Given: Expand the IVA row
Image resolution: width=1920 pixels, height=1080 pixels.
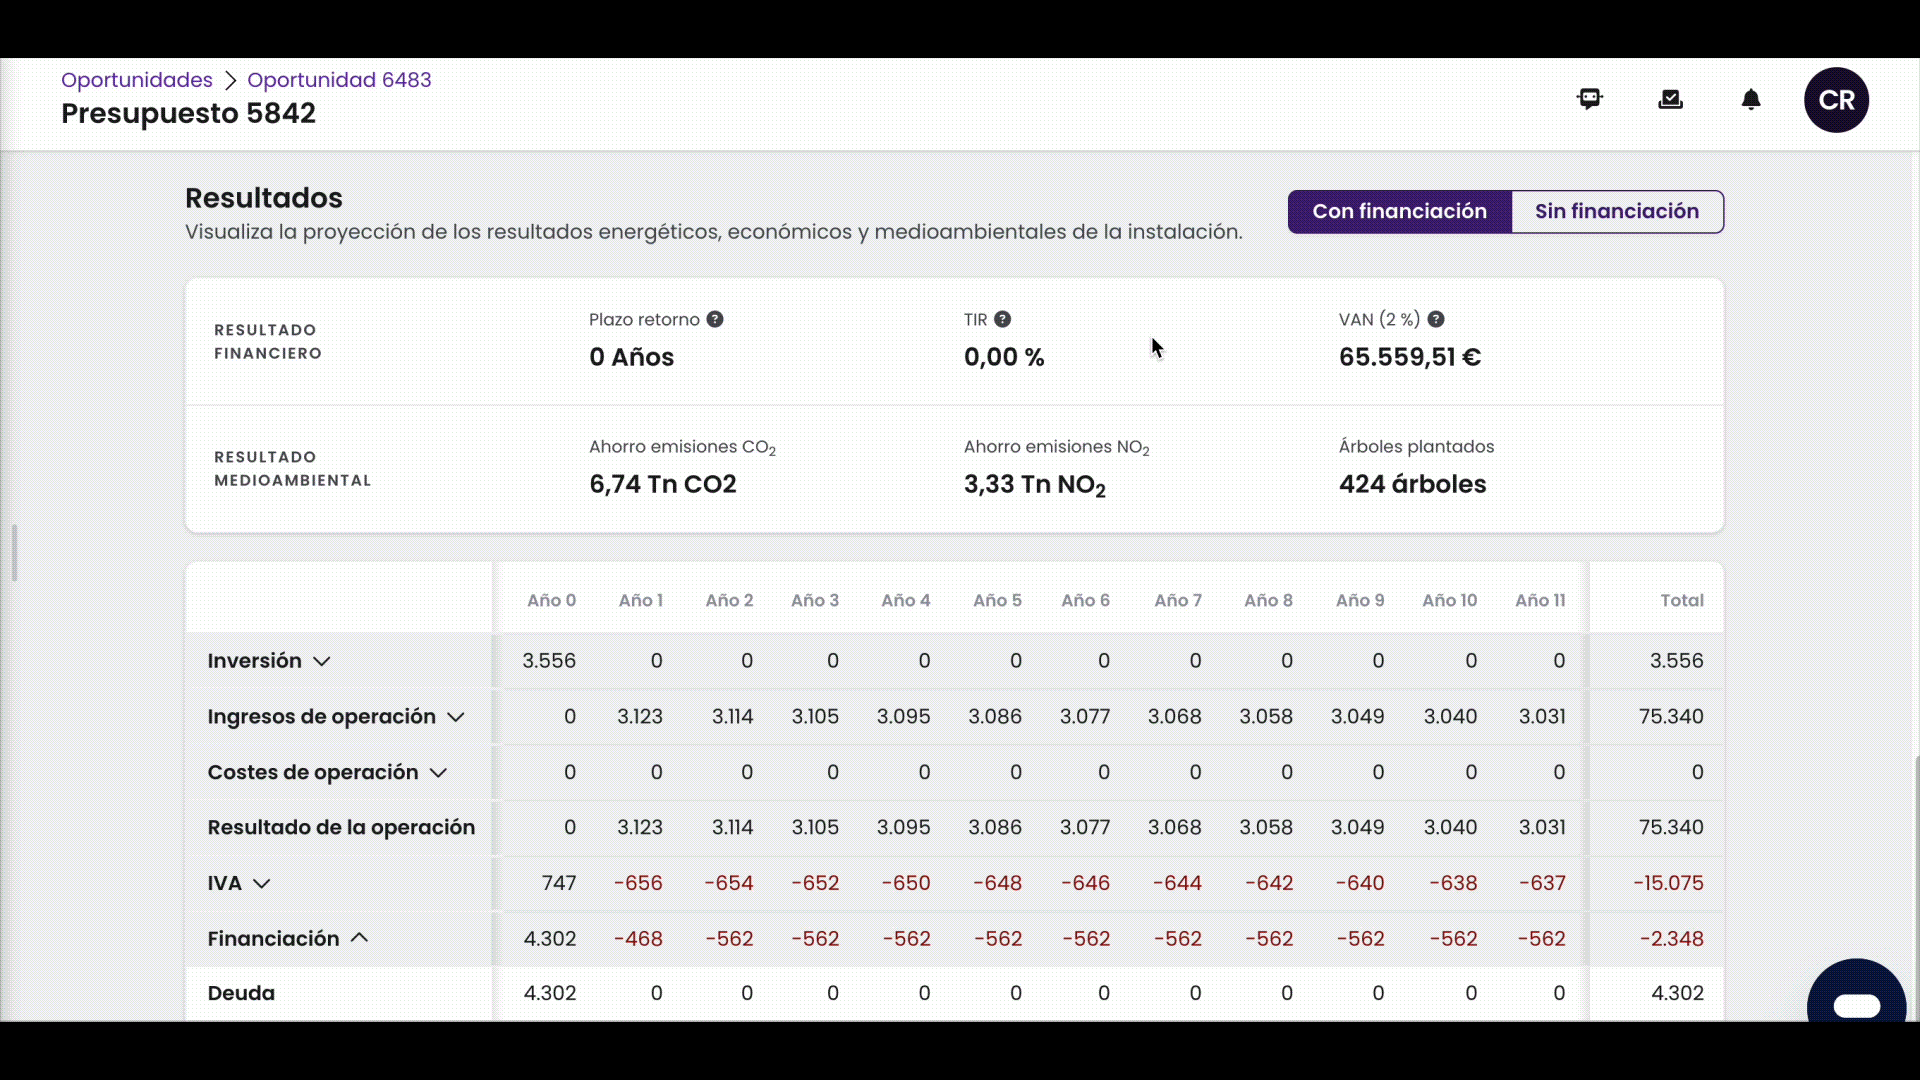Looking at the screenshot, I should pos(262,884).
